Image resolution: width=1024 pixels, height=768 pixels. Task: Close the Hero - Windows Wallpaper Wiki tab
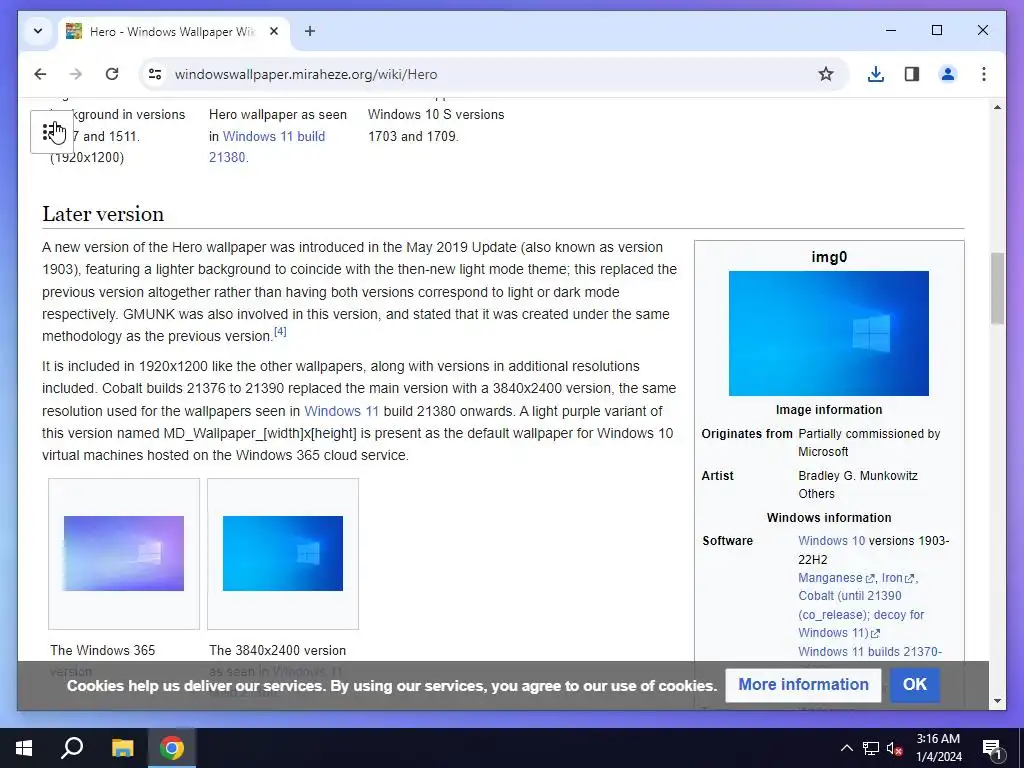(274, 31)
